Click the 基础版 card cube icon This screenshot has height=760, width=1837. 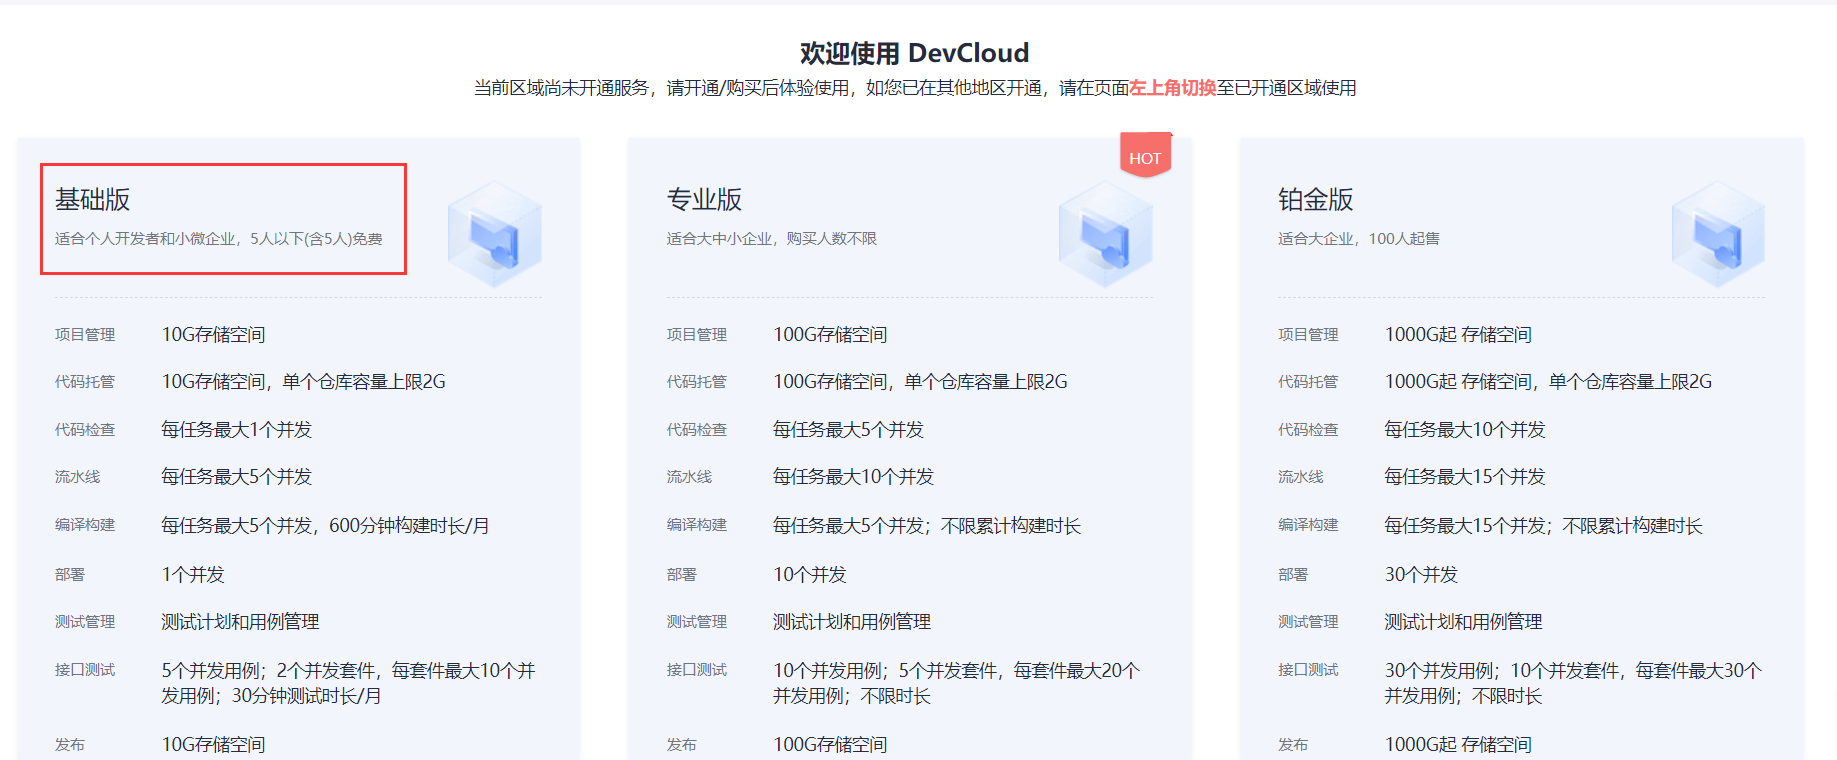495,234
